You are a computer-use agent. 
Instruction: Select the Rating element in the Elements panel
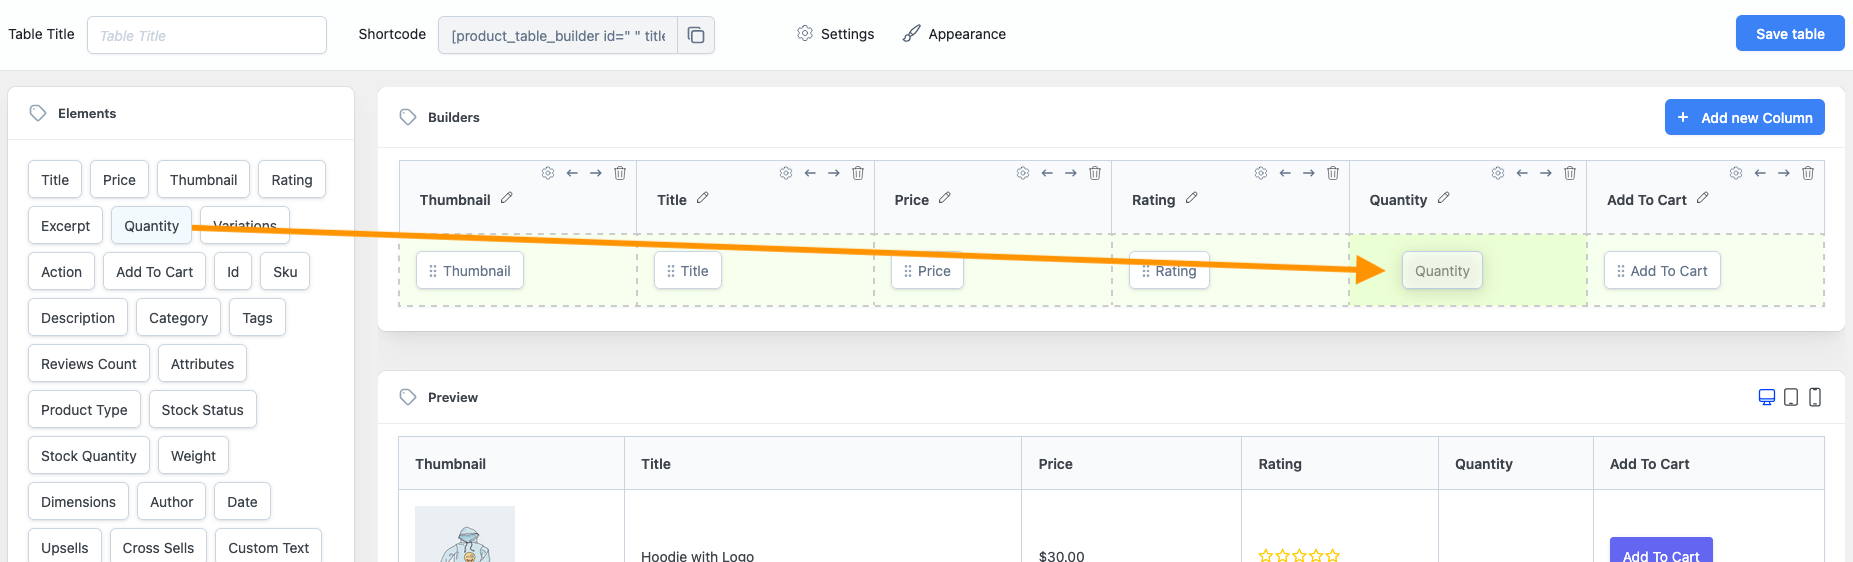[x=292, y=180]
